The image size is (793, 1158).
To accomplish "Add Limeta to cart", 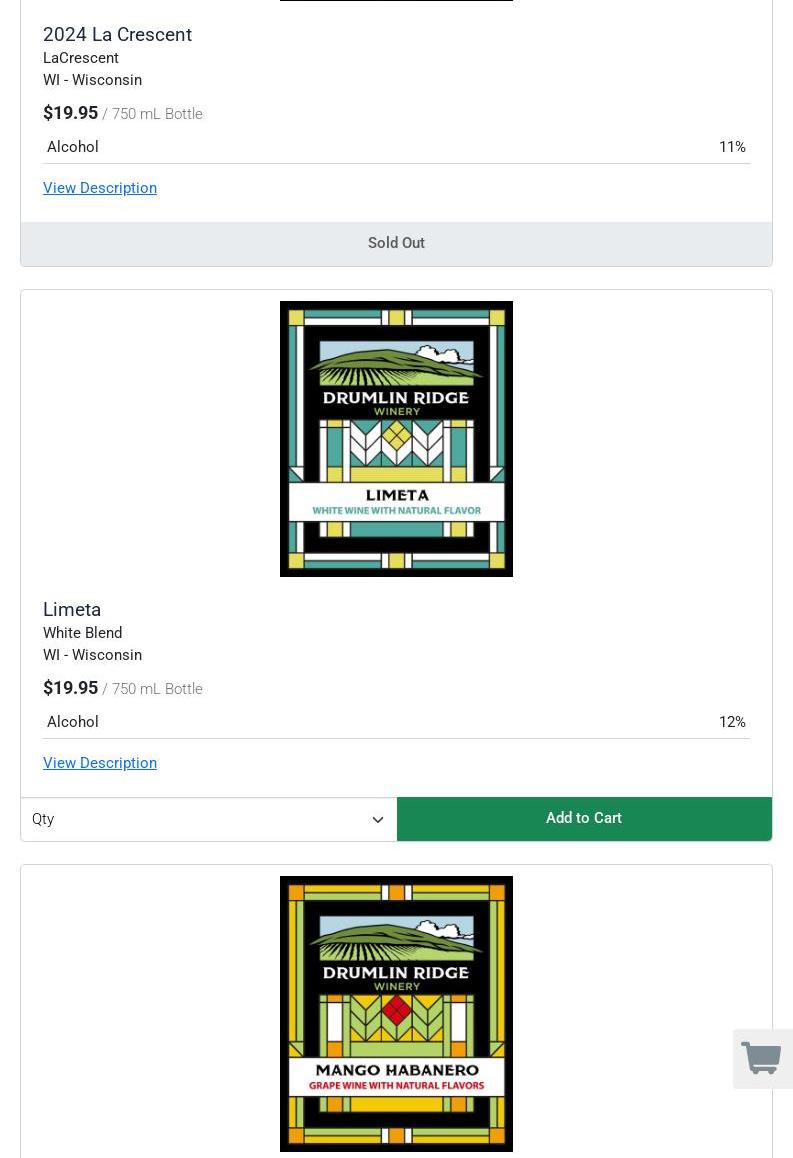I will click(x=584, y=818).
